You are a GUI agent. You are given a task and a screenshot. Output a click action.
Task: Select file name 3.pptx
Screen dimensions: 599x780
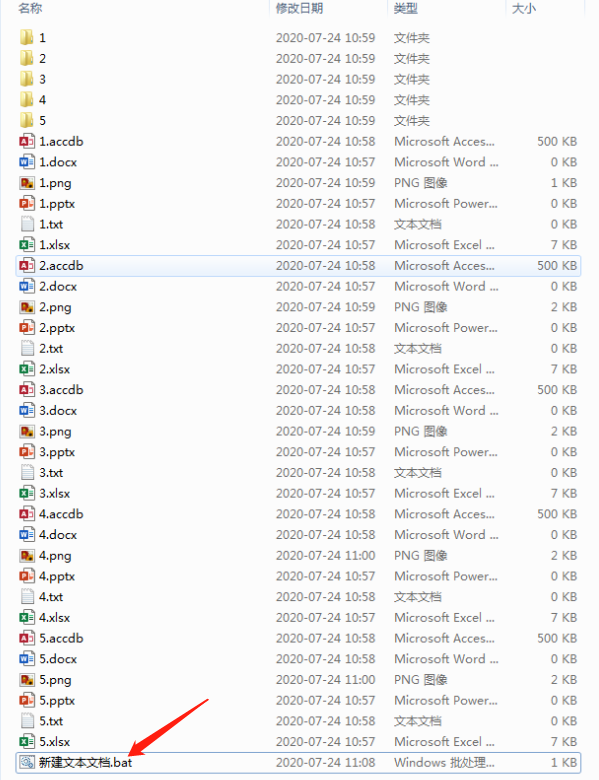pos(57,452)
